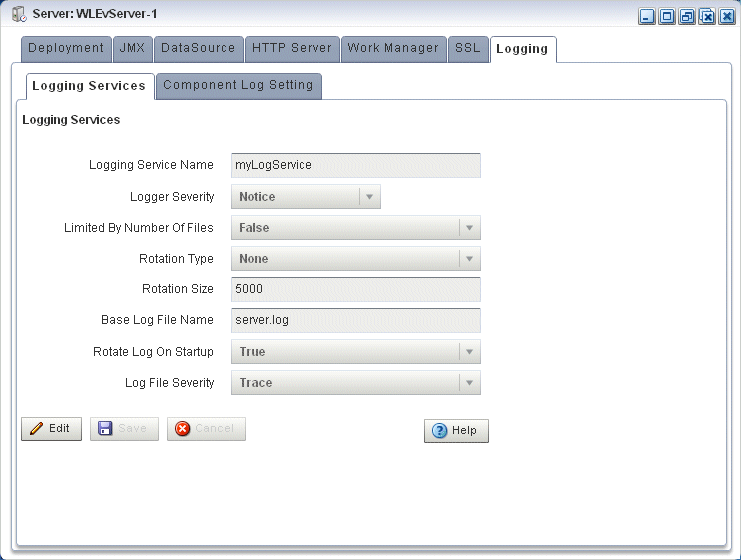Image resolution: width=741 pixels, height=560 pixels.
Task: Click the Rotation Size field
Action: tap(355, 289)
